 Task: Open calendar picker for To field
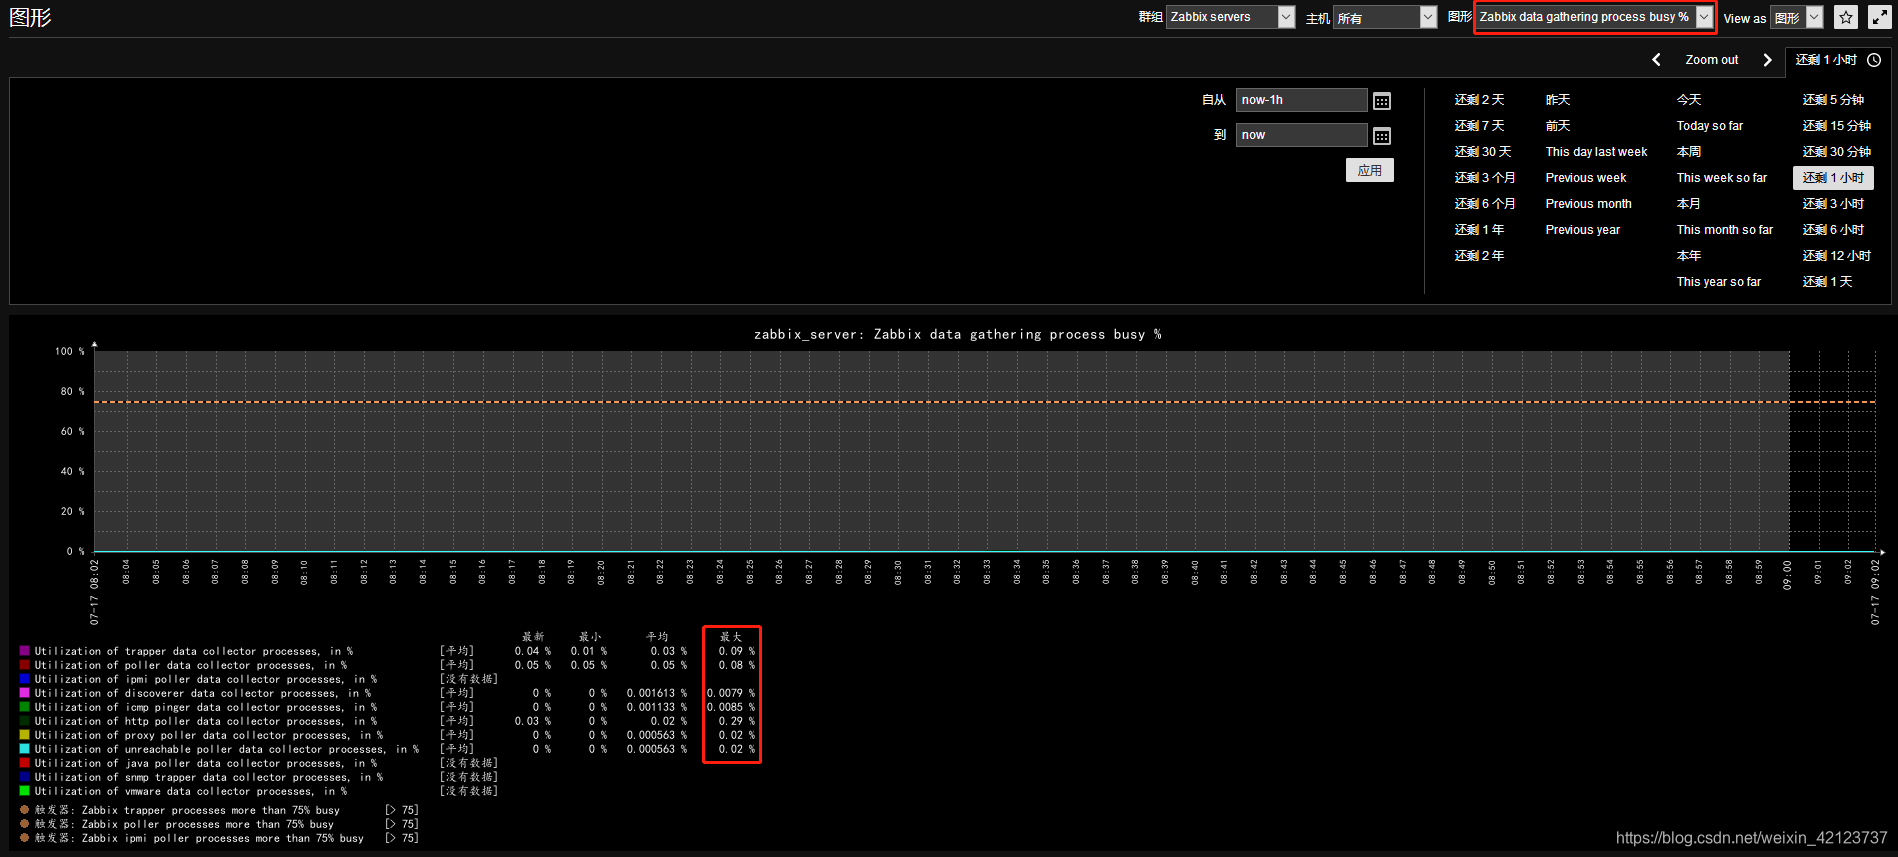(x=1382, y=136)
